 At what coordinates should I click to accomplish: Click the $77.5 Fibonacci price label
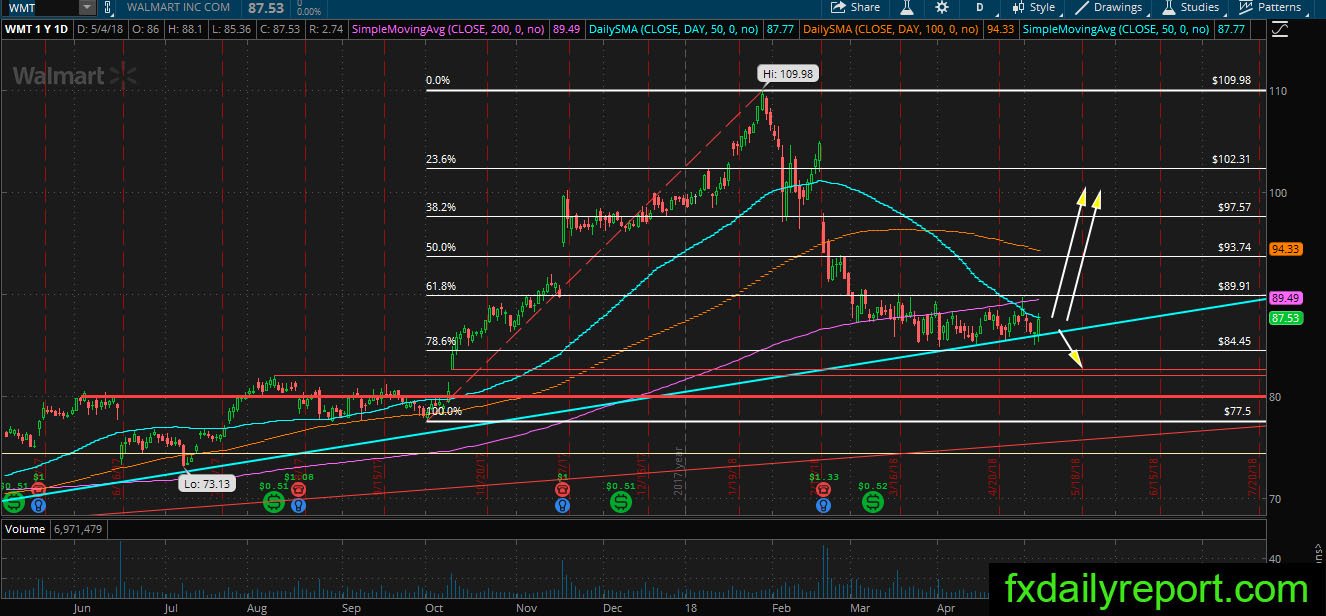1238,411
